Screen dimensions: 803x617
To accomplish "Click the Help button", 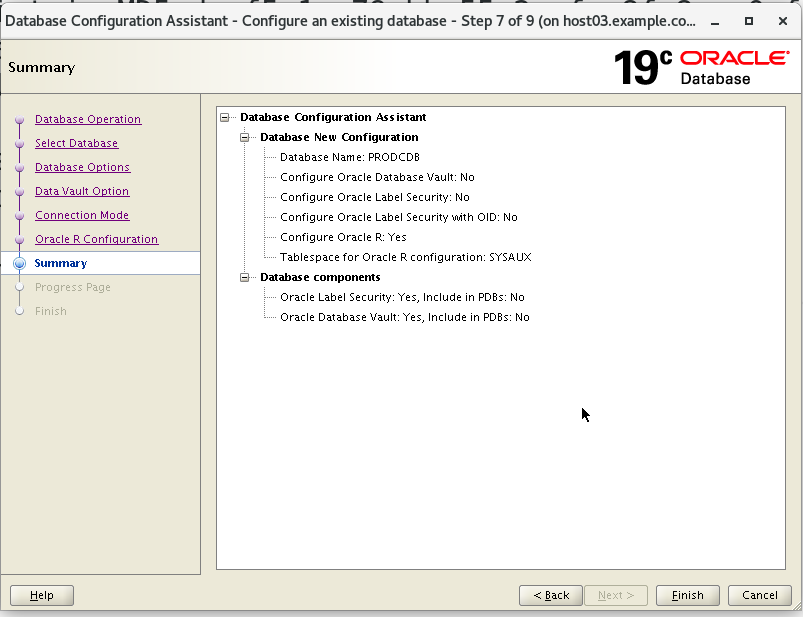I will point(42,595).
